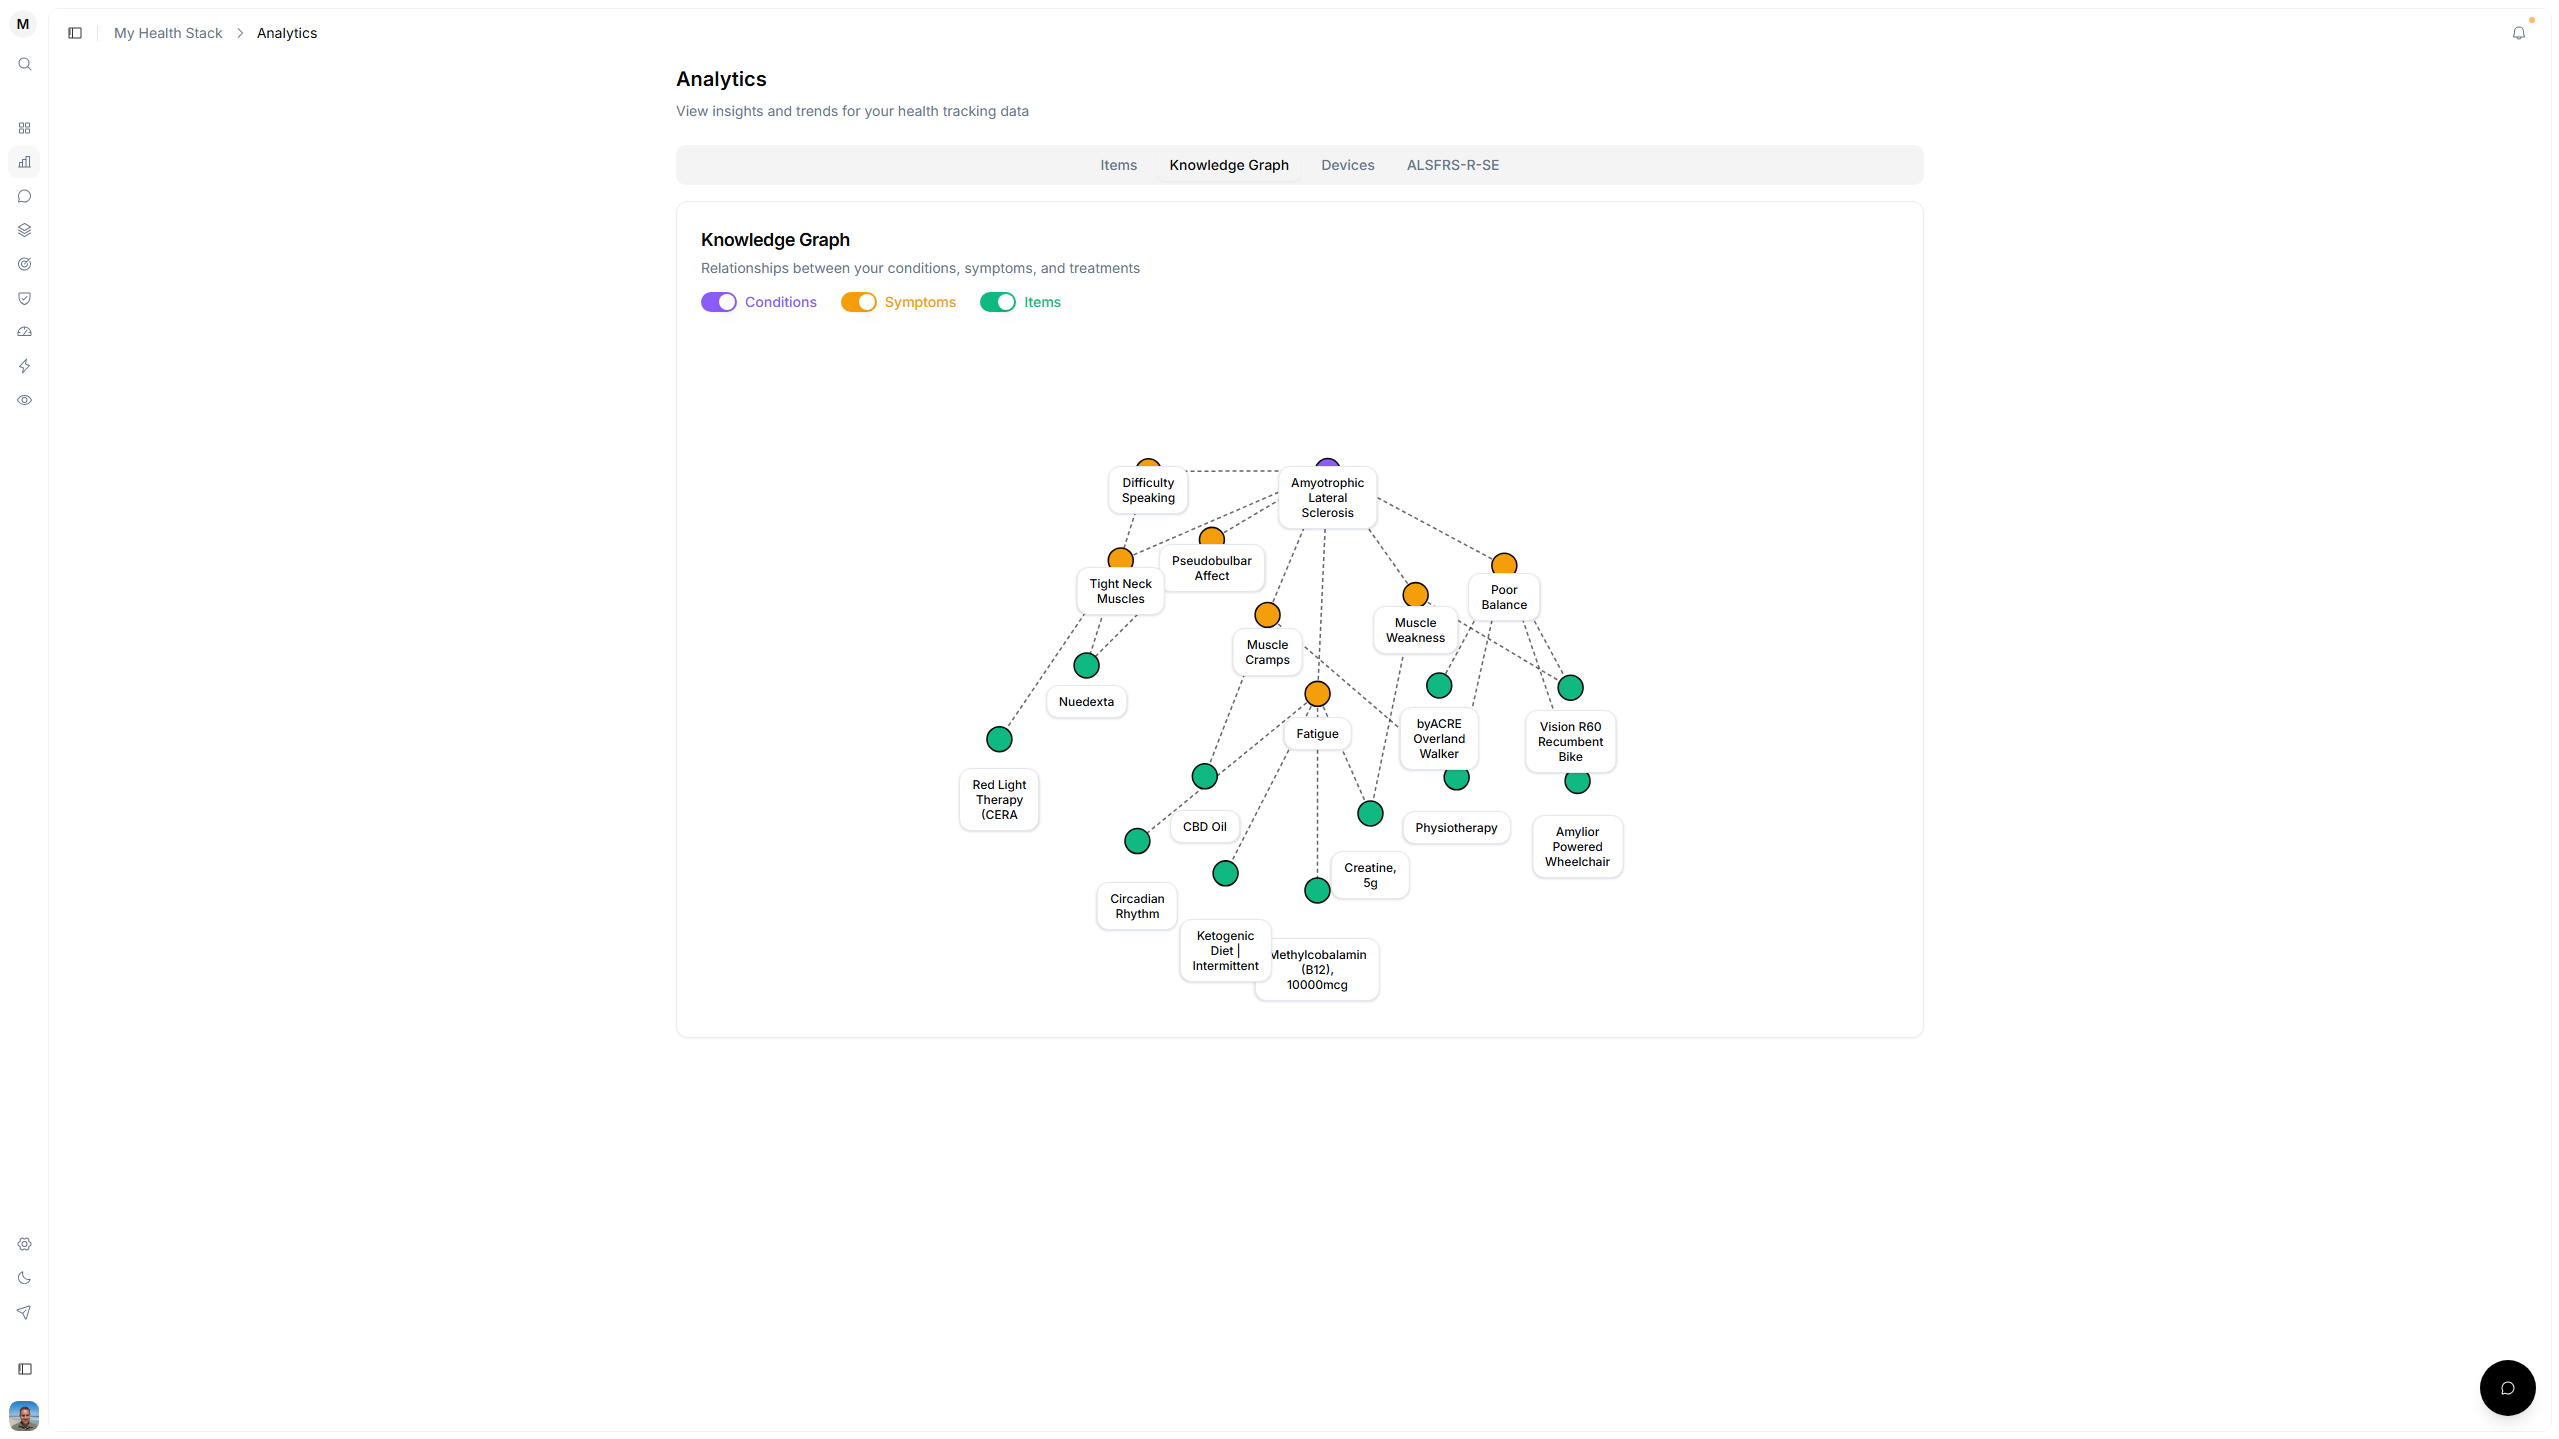
Task: Click the search icon in sidebar
Action: click(25, 64)
